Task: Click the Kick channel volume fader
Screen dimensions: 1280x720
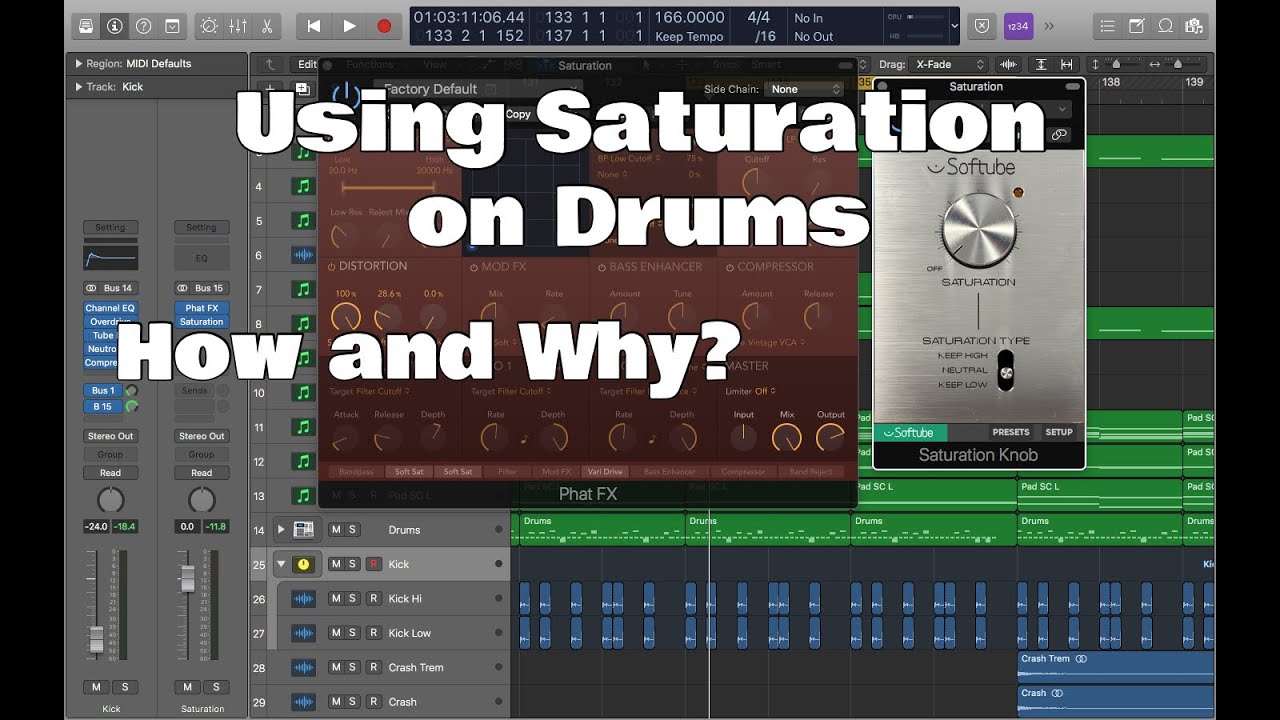Action: [x=97, y=639]
